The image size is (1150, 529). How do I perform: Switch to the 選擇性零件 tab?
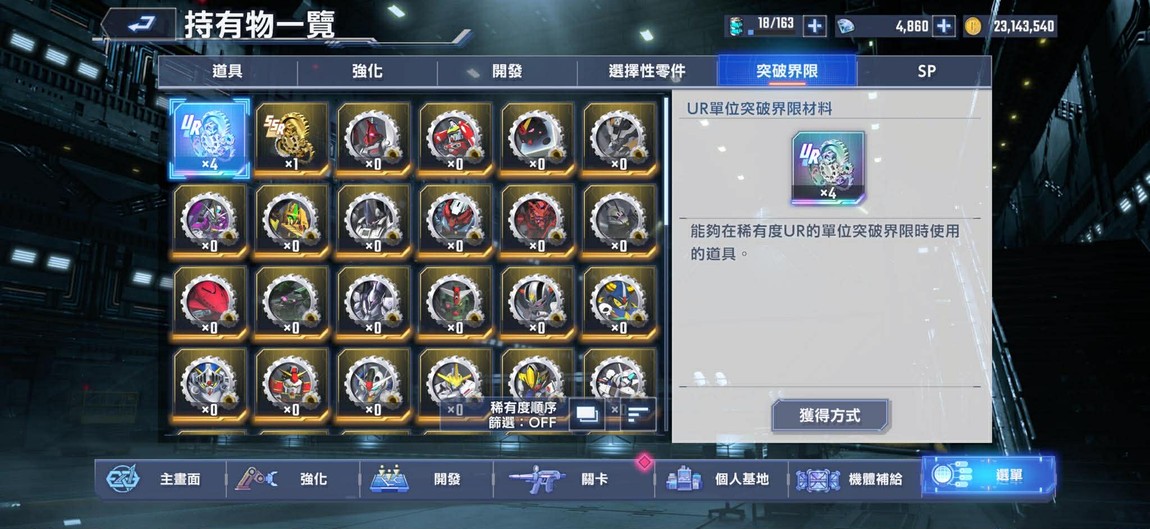(647, 72)
